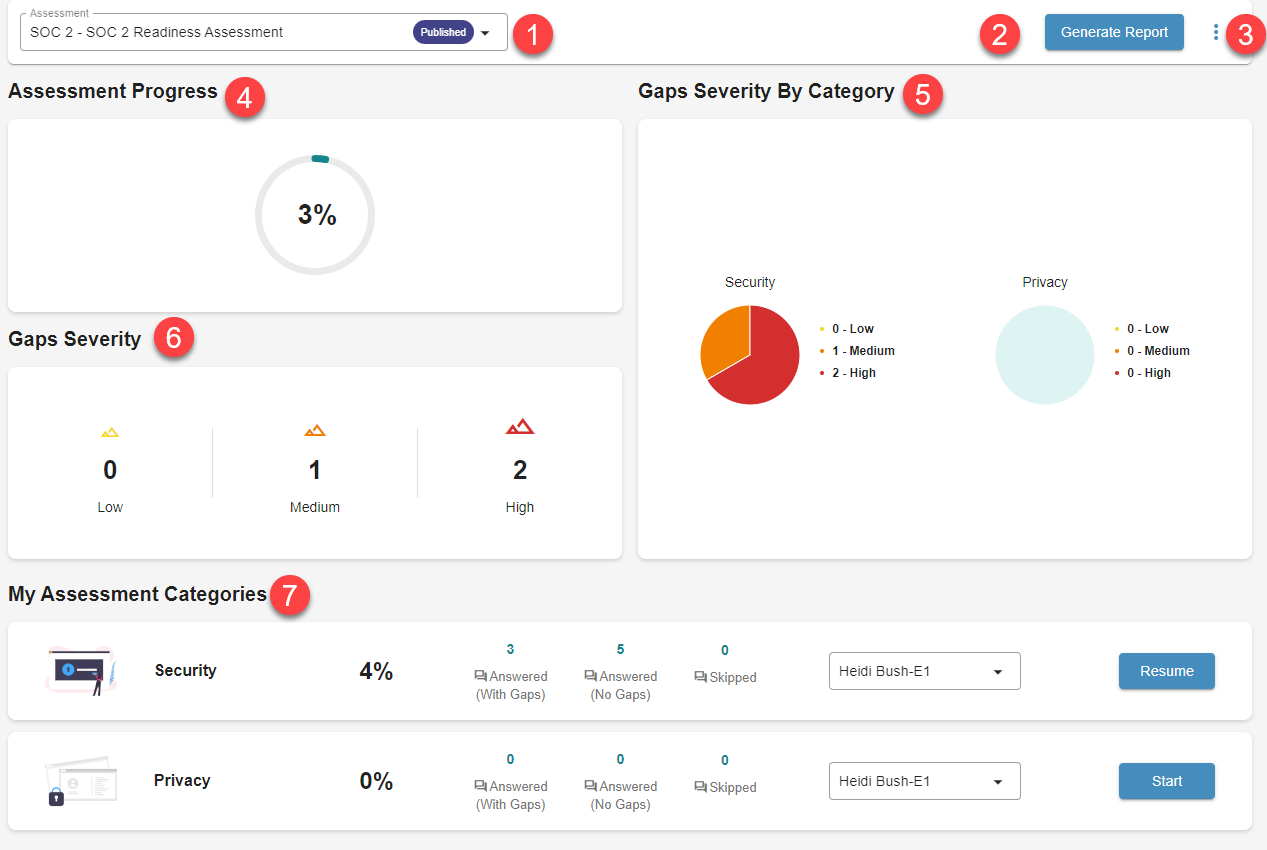Click the Privacy category lock thumbnail icon
This screenshot has height=850, width=1267.
click(81, 781)
